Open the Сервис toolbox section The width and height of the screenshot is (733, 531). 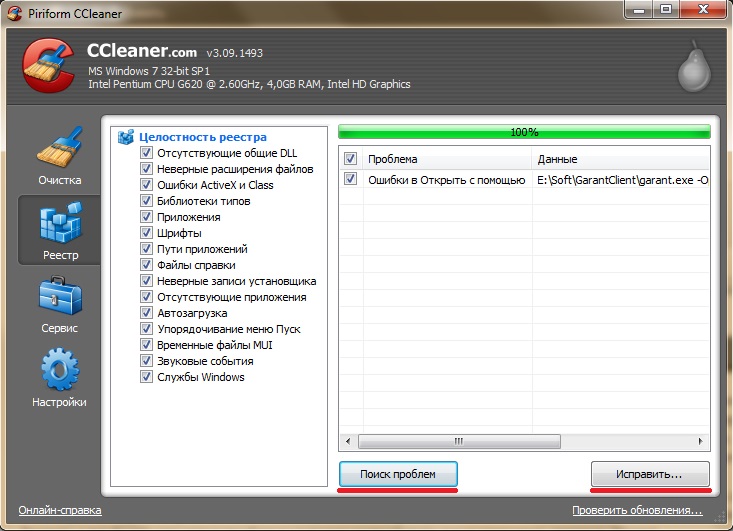59,304
